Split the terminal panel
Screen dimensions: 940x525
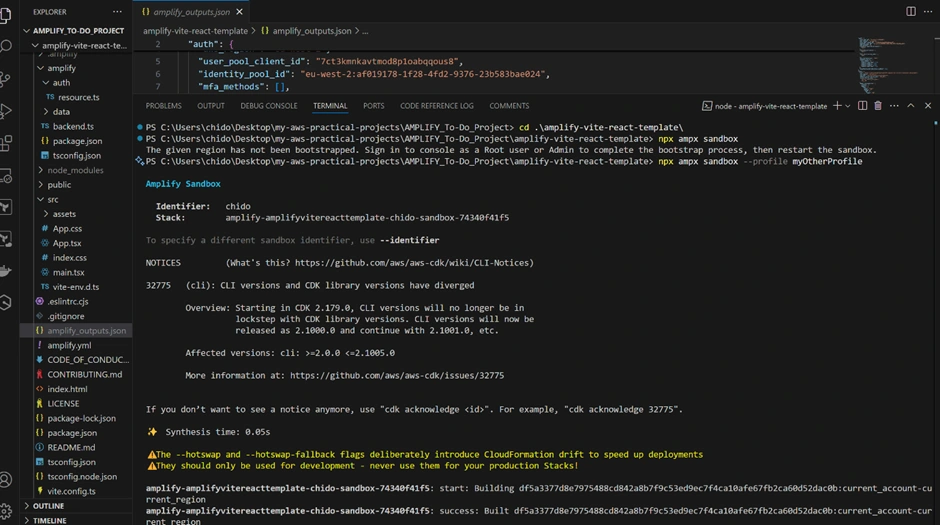[x=862, y=106]
